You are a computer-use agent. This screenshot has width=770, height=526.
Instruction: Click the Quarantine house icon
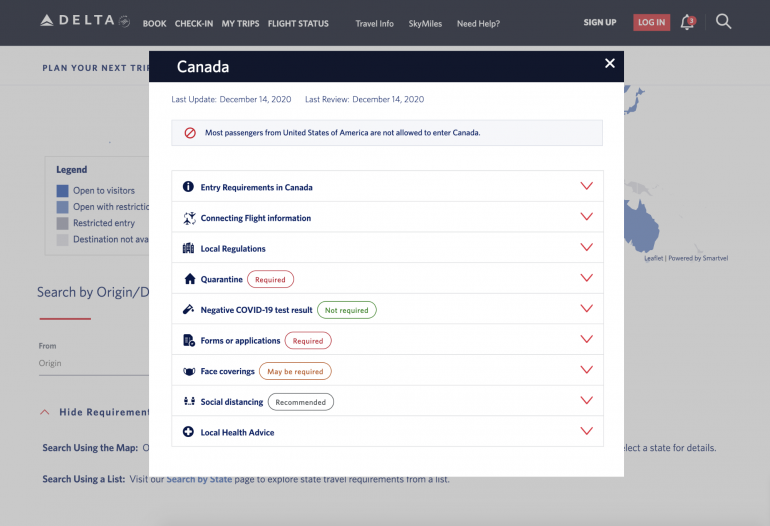(189, 279)
